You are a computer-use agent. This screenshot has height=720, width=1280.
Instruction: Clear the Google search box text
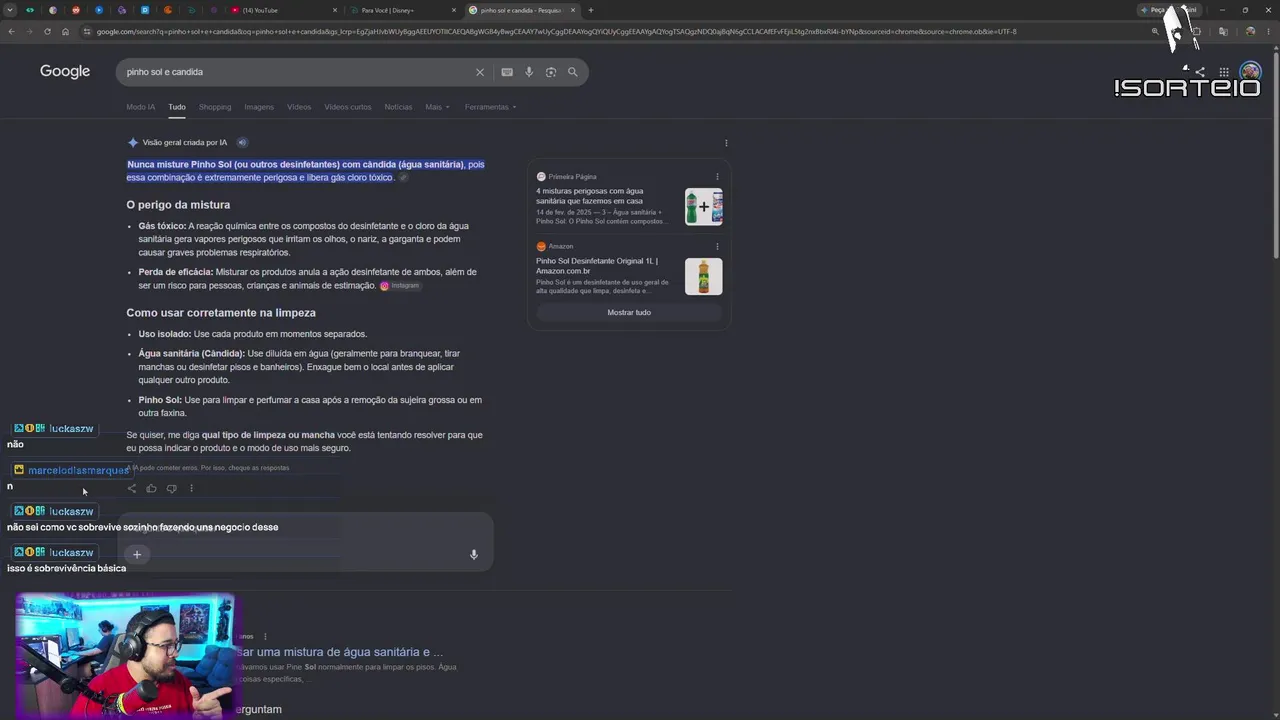click(x=480, y=72)
